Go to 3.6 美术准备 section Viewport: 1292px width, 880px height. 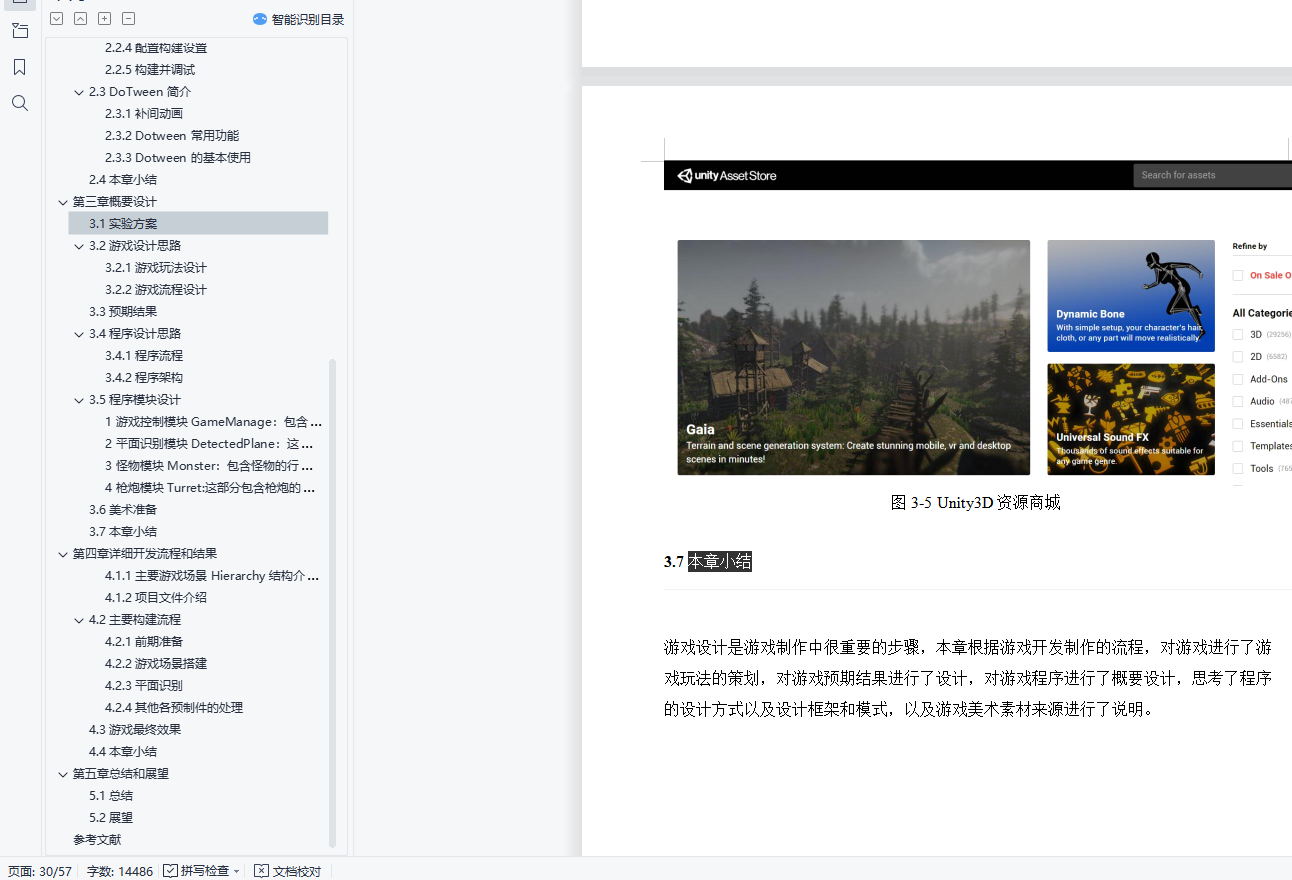coord(122,510)
